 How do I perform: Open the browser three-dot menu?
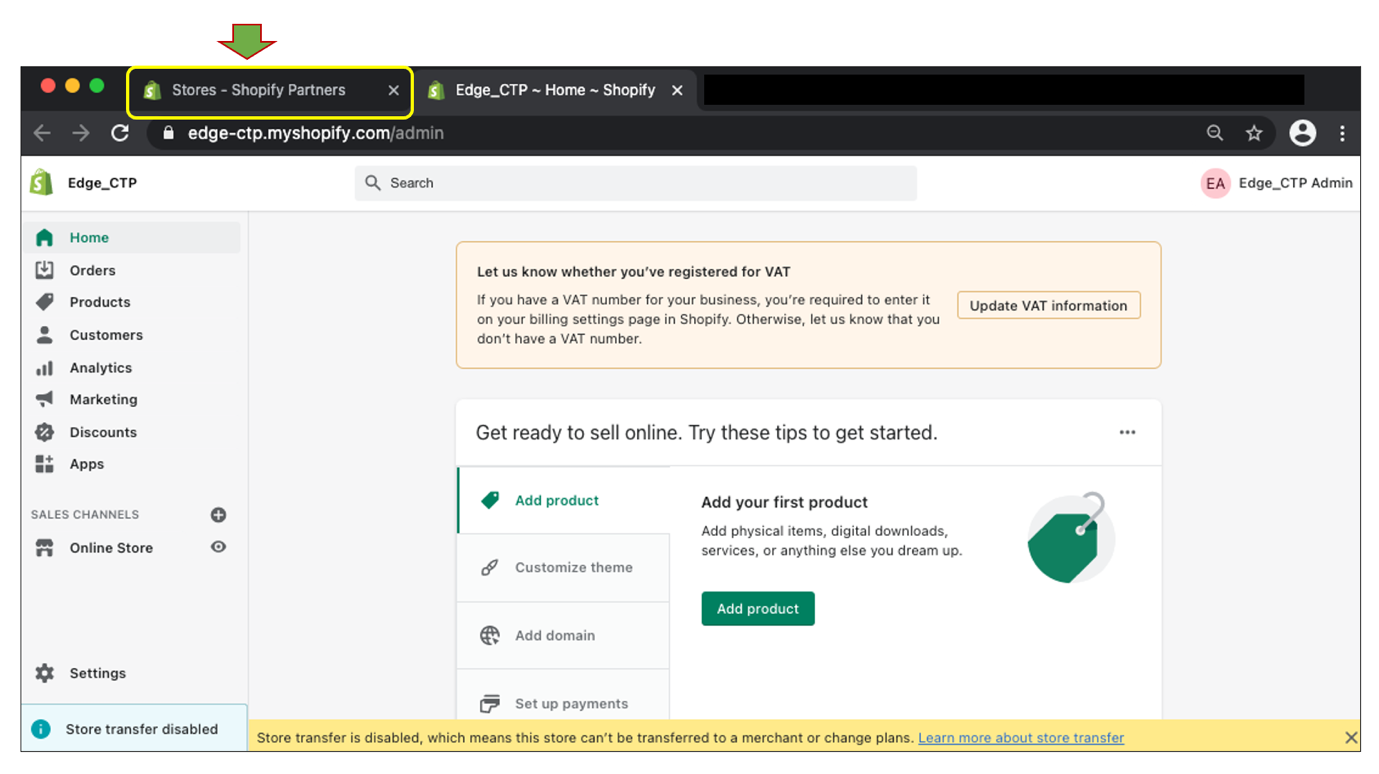[x=1342, y=133]
